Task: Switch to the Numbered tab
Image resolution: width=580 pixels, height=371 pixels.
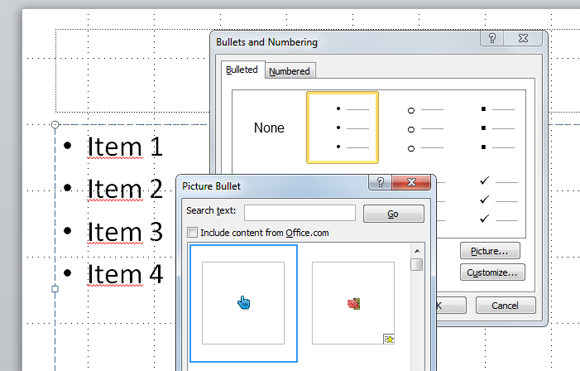Action: pos(290,71)
